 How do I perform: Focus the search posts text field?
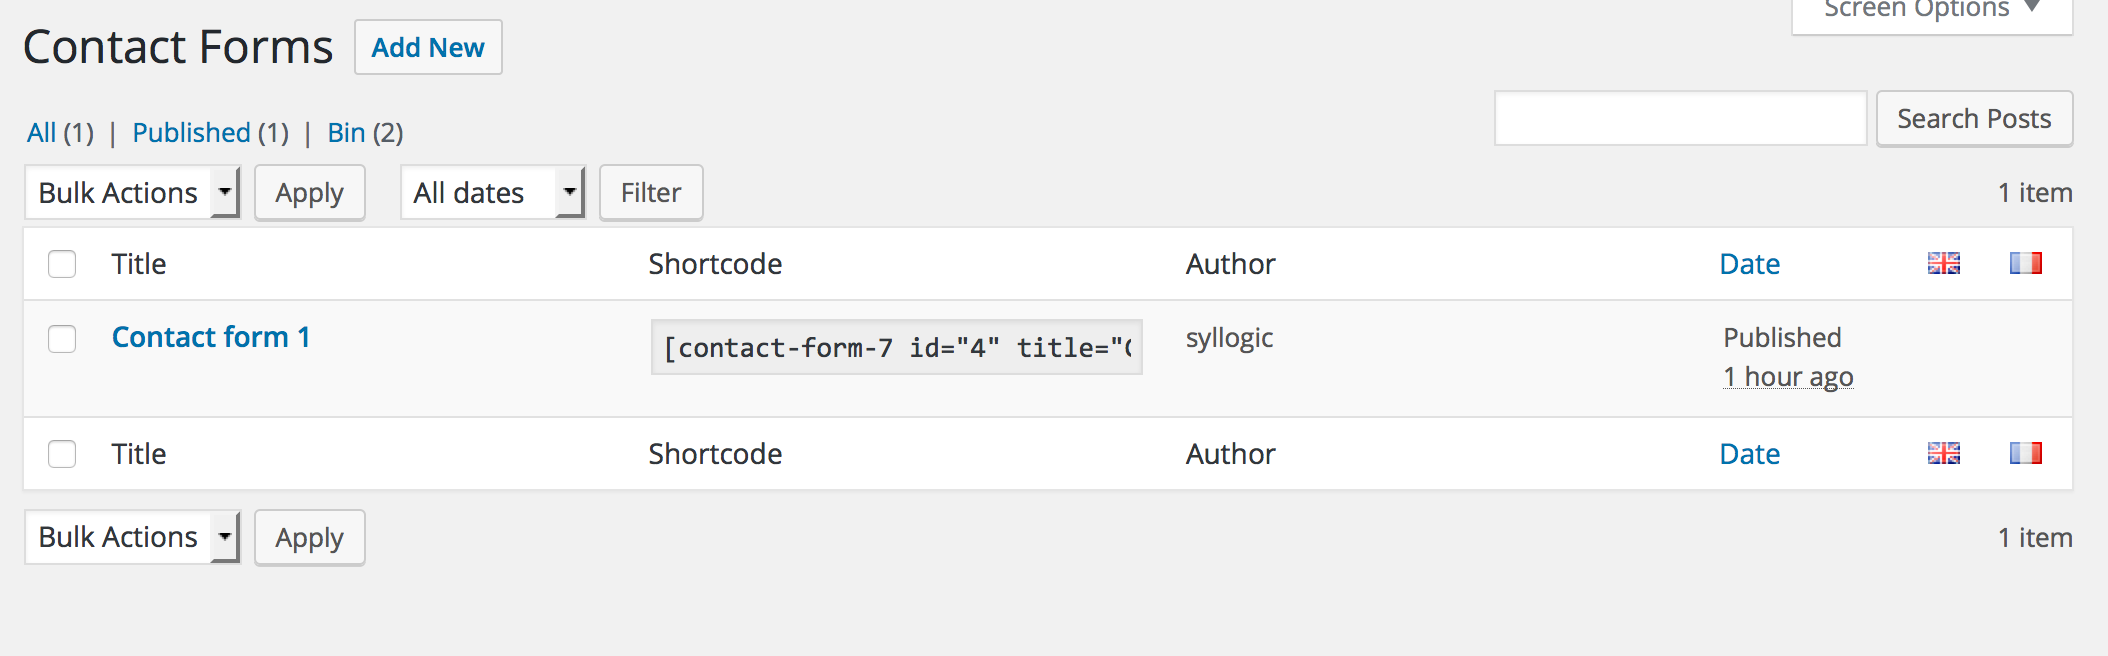click(x=1680, y=119)
